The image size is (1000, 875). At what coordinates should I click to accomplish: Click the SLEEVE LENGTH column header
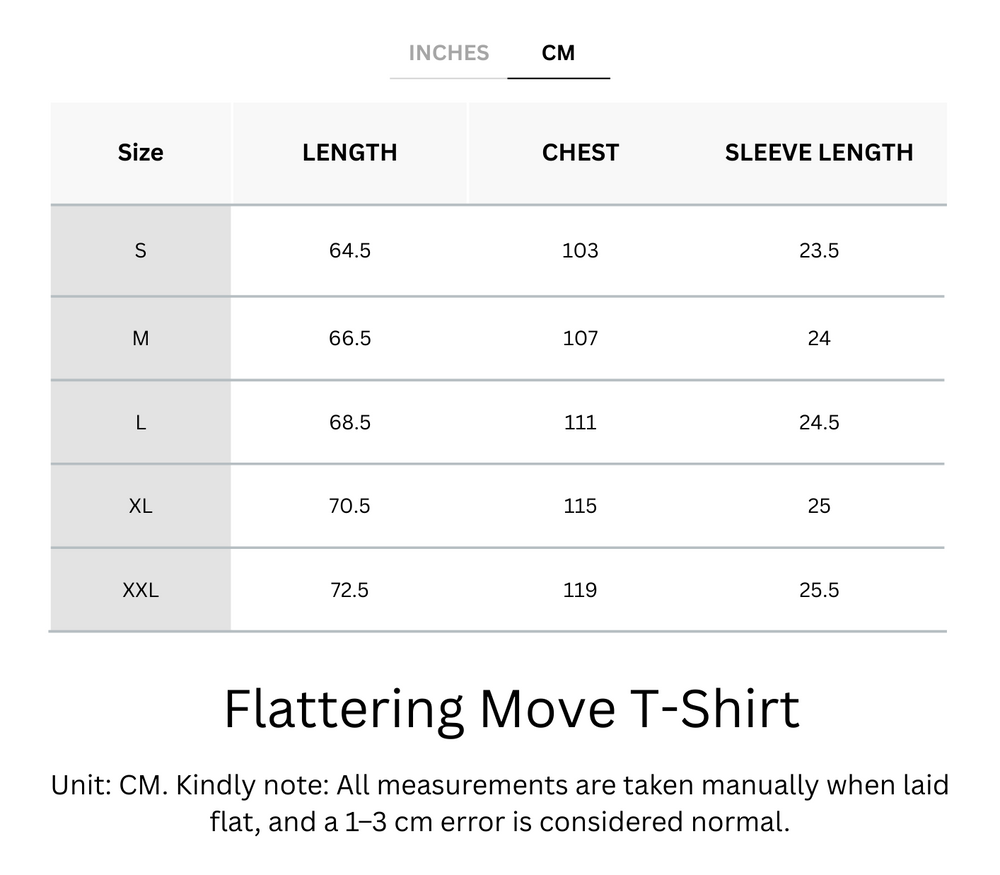[x=819, y=152]
